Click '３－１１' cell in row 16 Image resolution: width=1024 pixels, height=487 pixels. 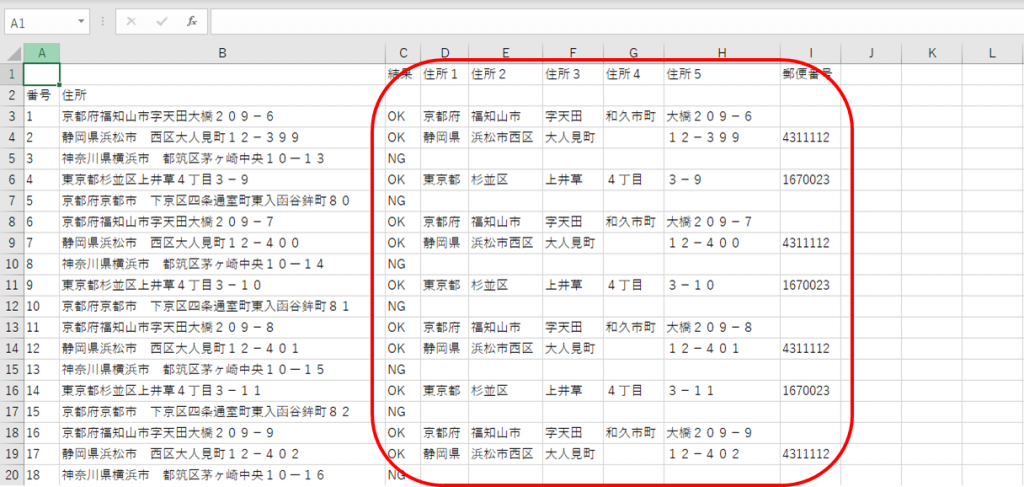point(722,391)
